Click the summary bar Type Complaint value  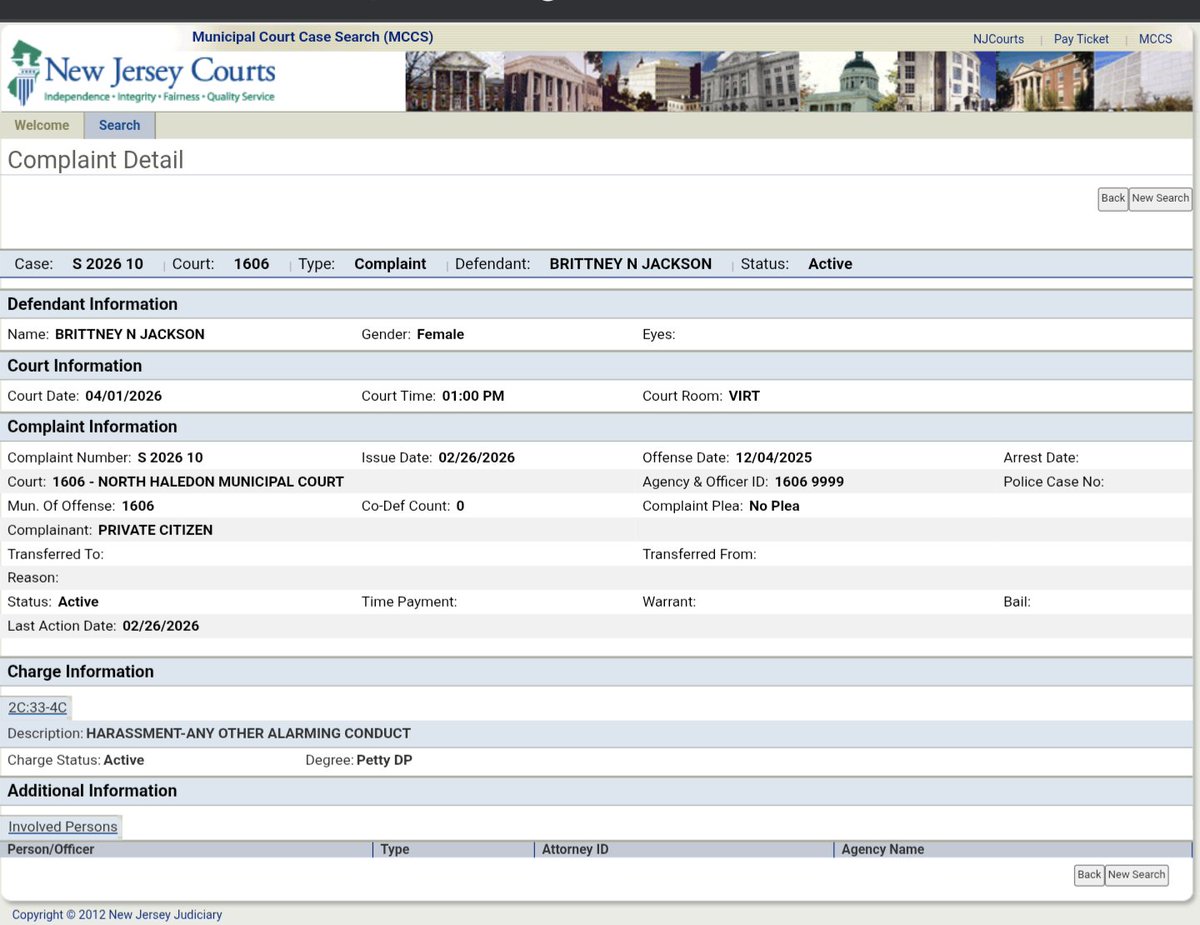[390, 264]
